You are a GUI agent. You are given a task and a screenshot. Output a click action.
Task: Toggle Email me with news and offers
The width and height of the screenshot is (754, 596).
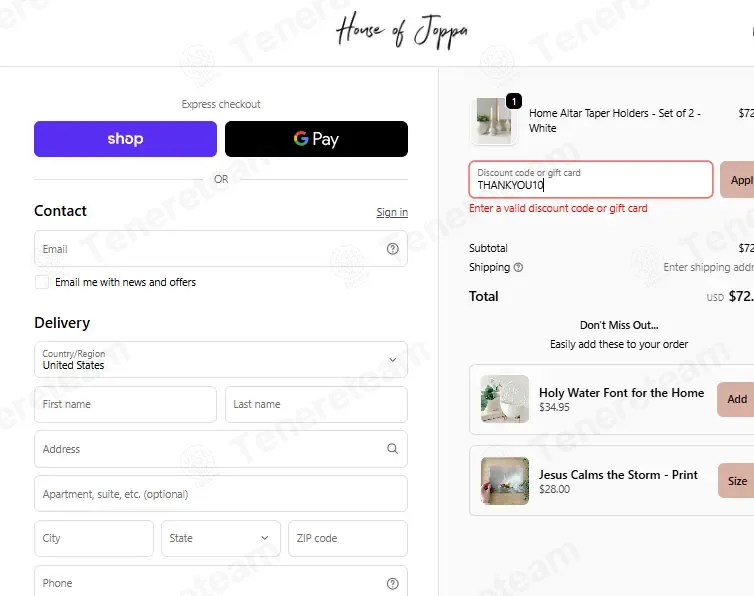[x=42, y=282]
